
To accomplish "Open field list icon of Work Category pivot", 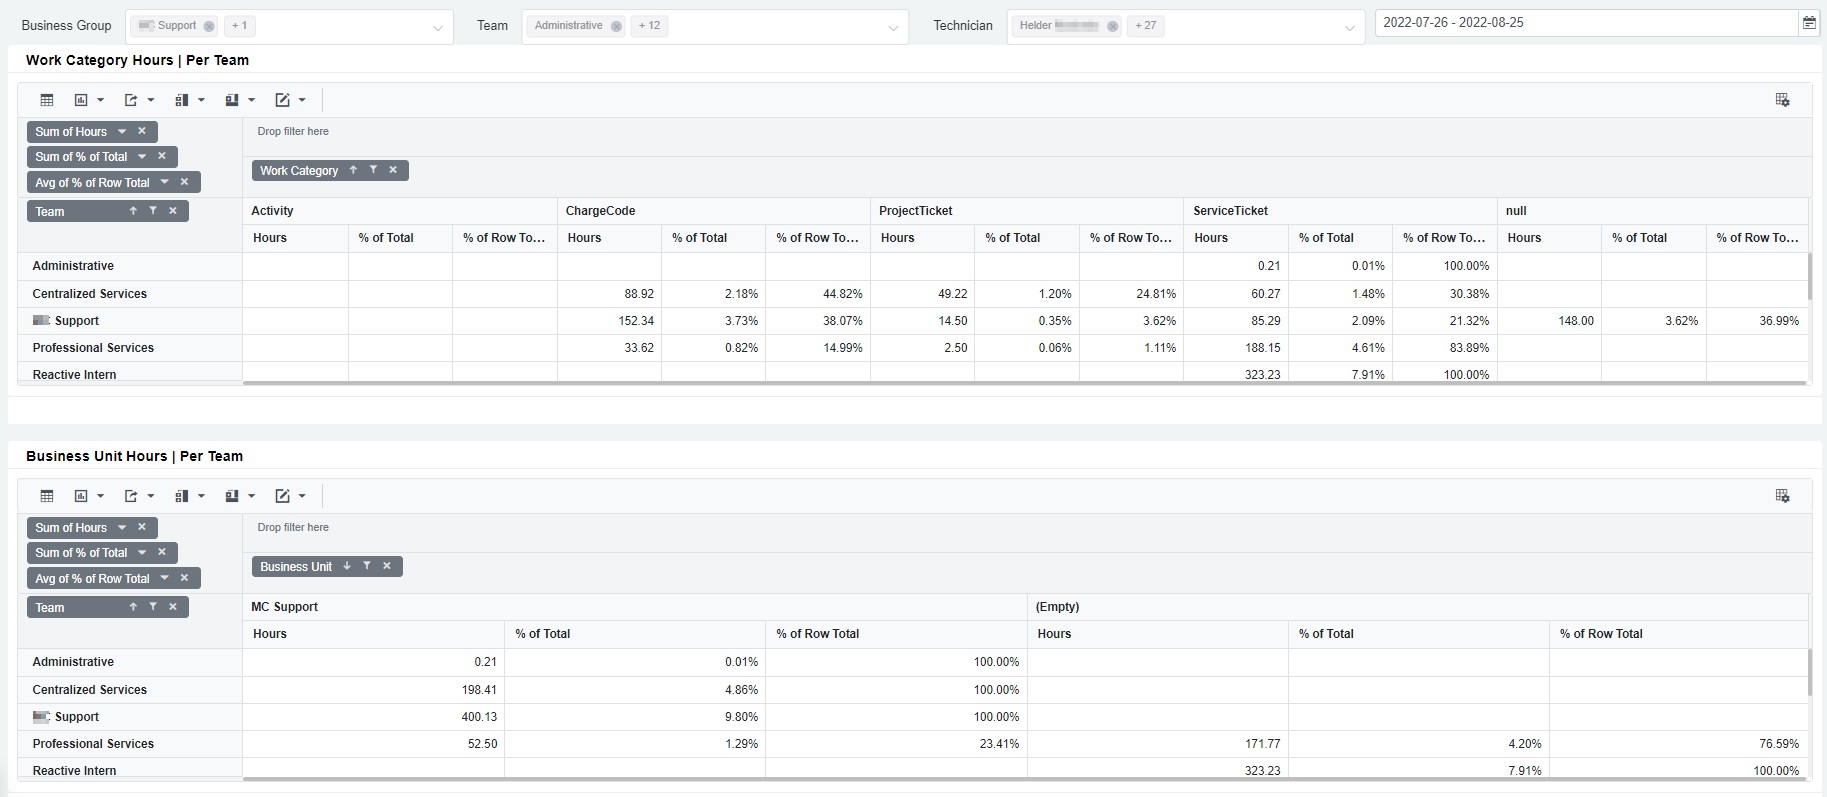I will click(1782, 100).
